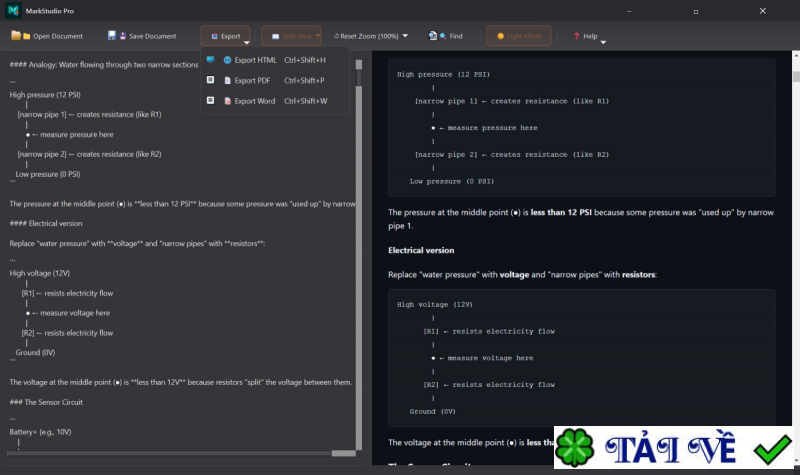Click the MarkStudio Pro logo in title bar

[13, 10]
